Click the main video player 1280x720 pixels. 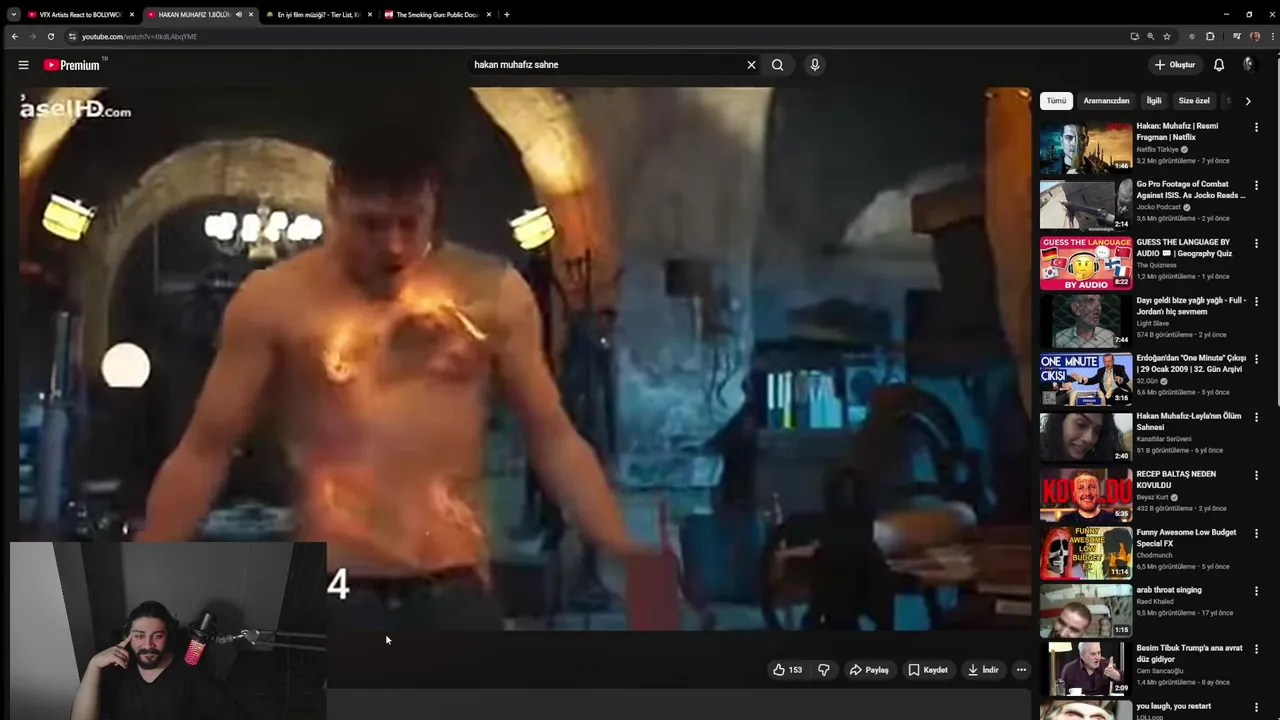tap(525, 358)
